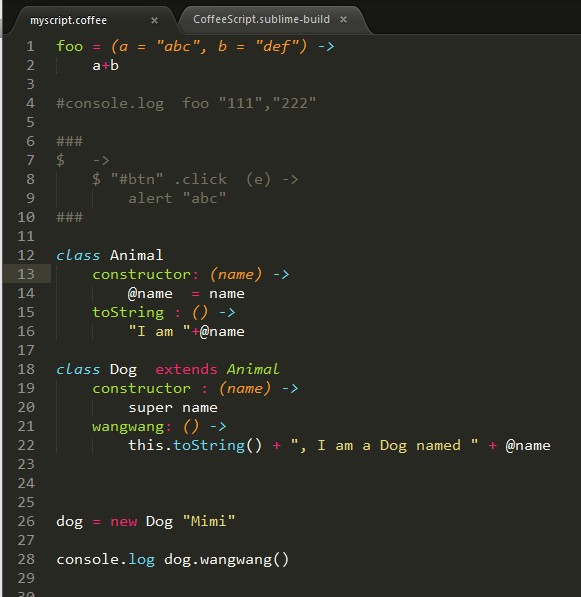Click the commented '#console.log' line

[186, 103]
